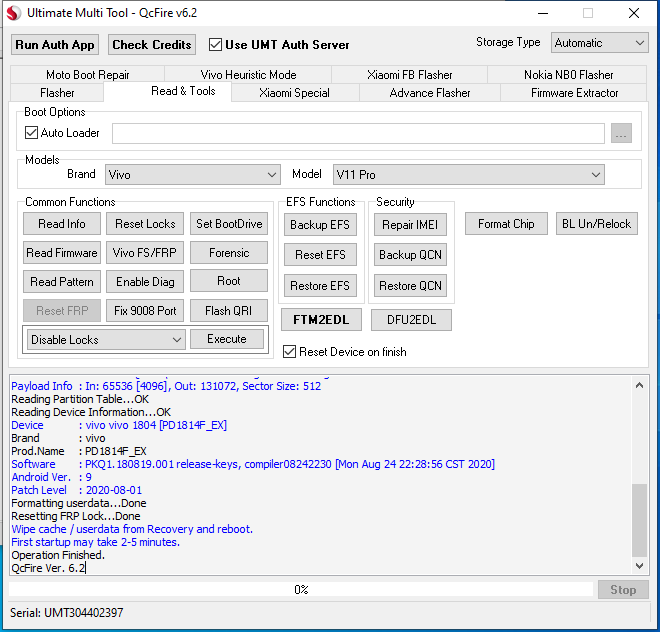The width and height of the screenshot is (660, 632).
Task: Click the BL Un/Relock button
Action: coord(597,224)
